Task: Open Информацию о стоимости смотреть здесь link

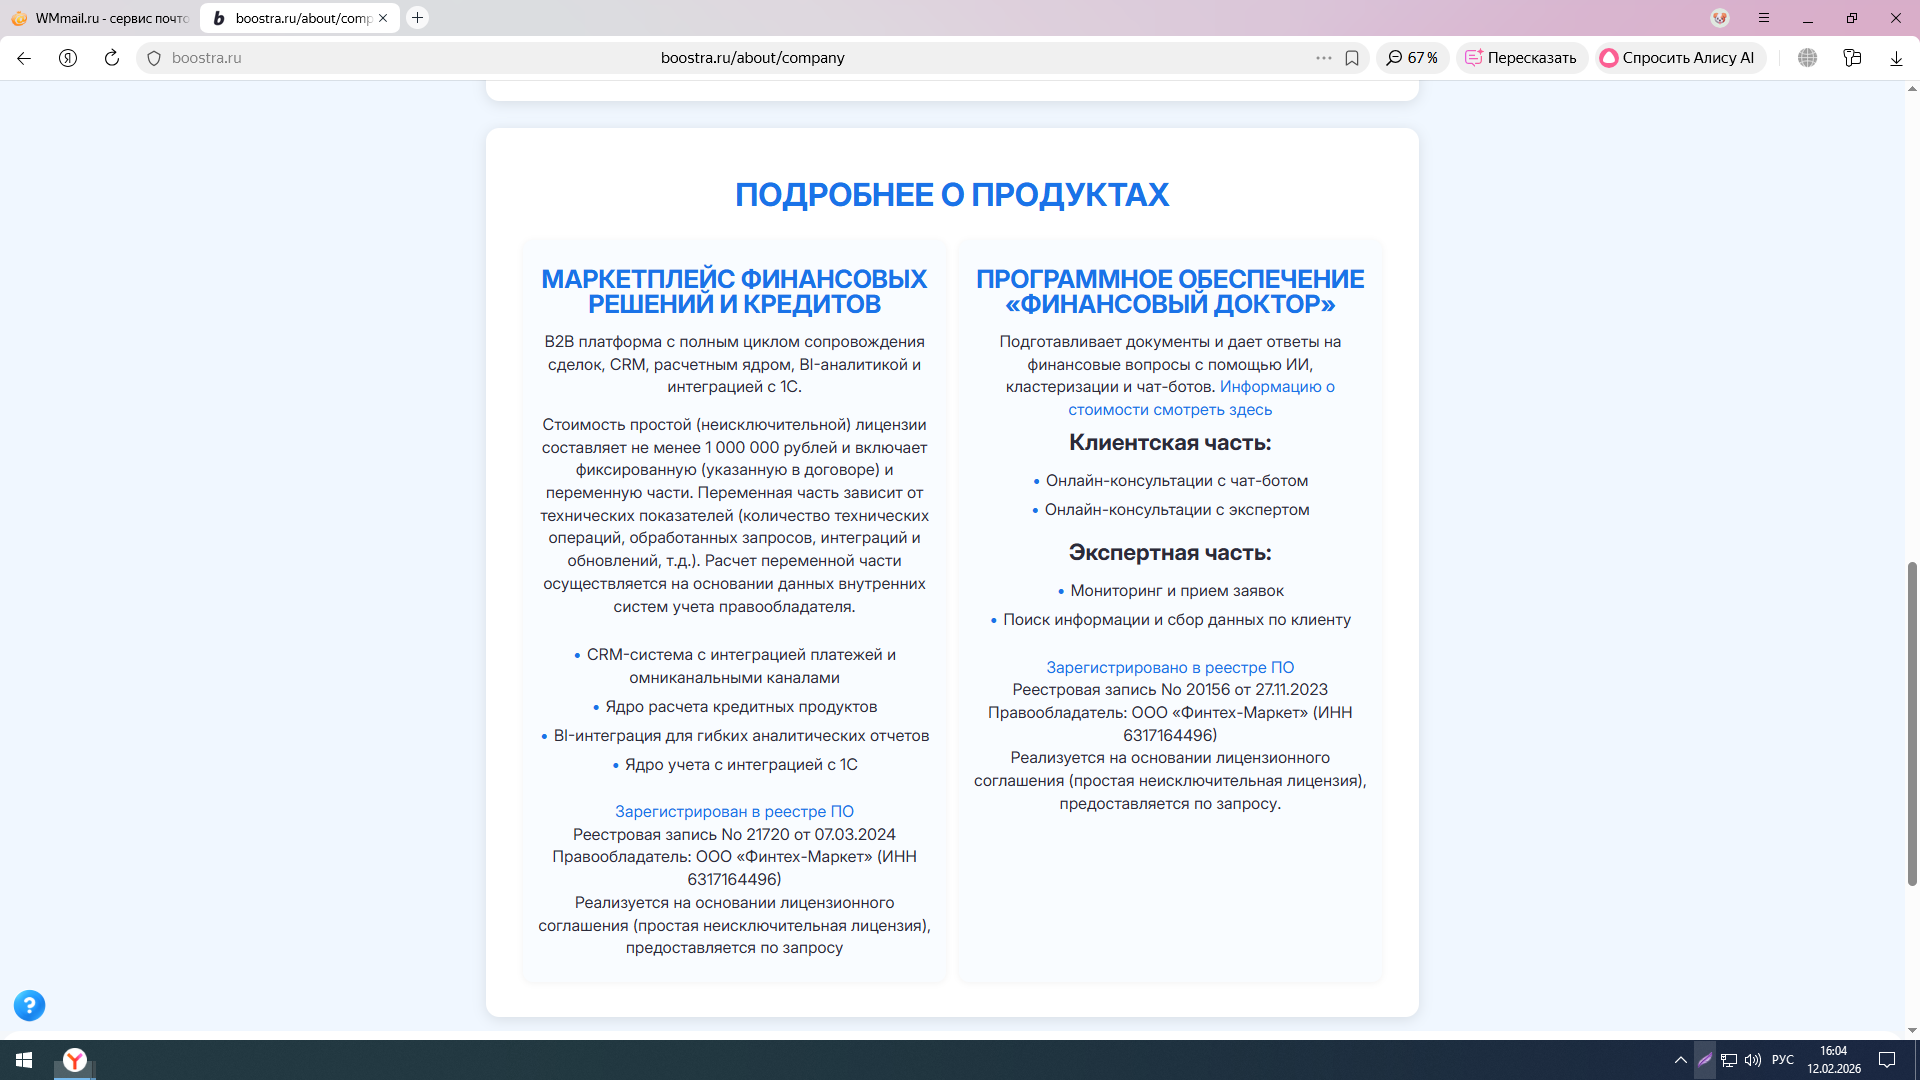Action: [x=1200, y=398]
